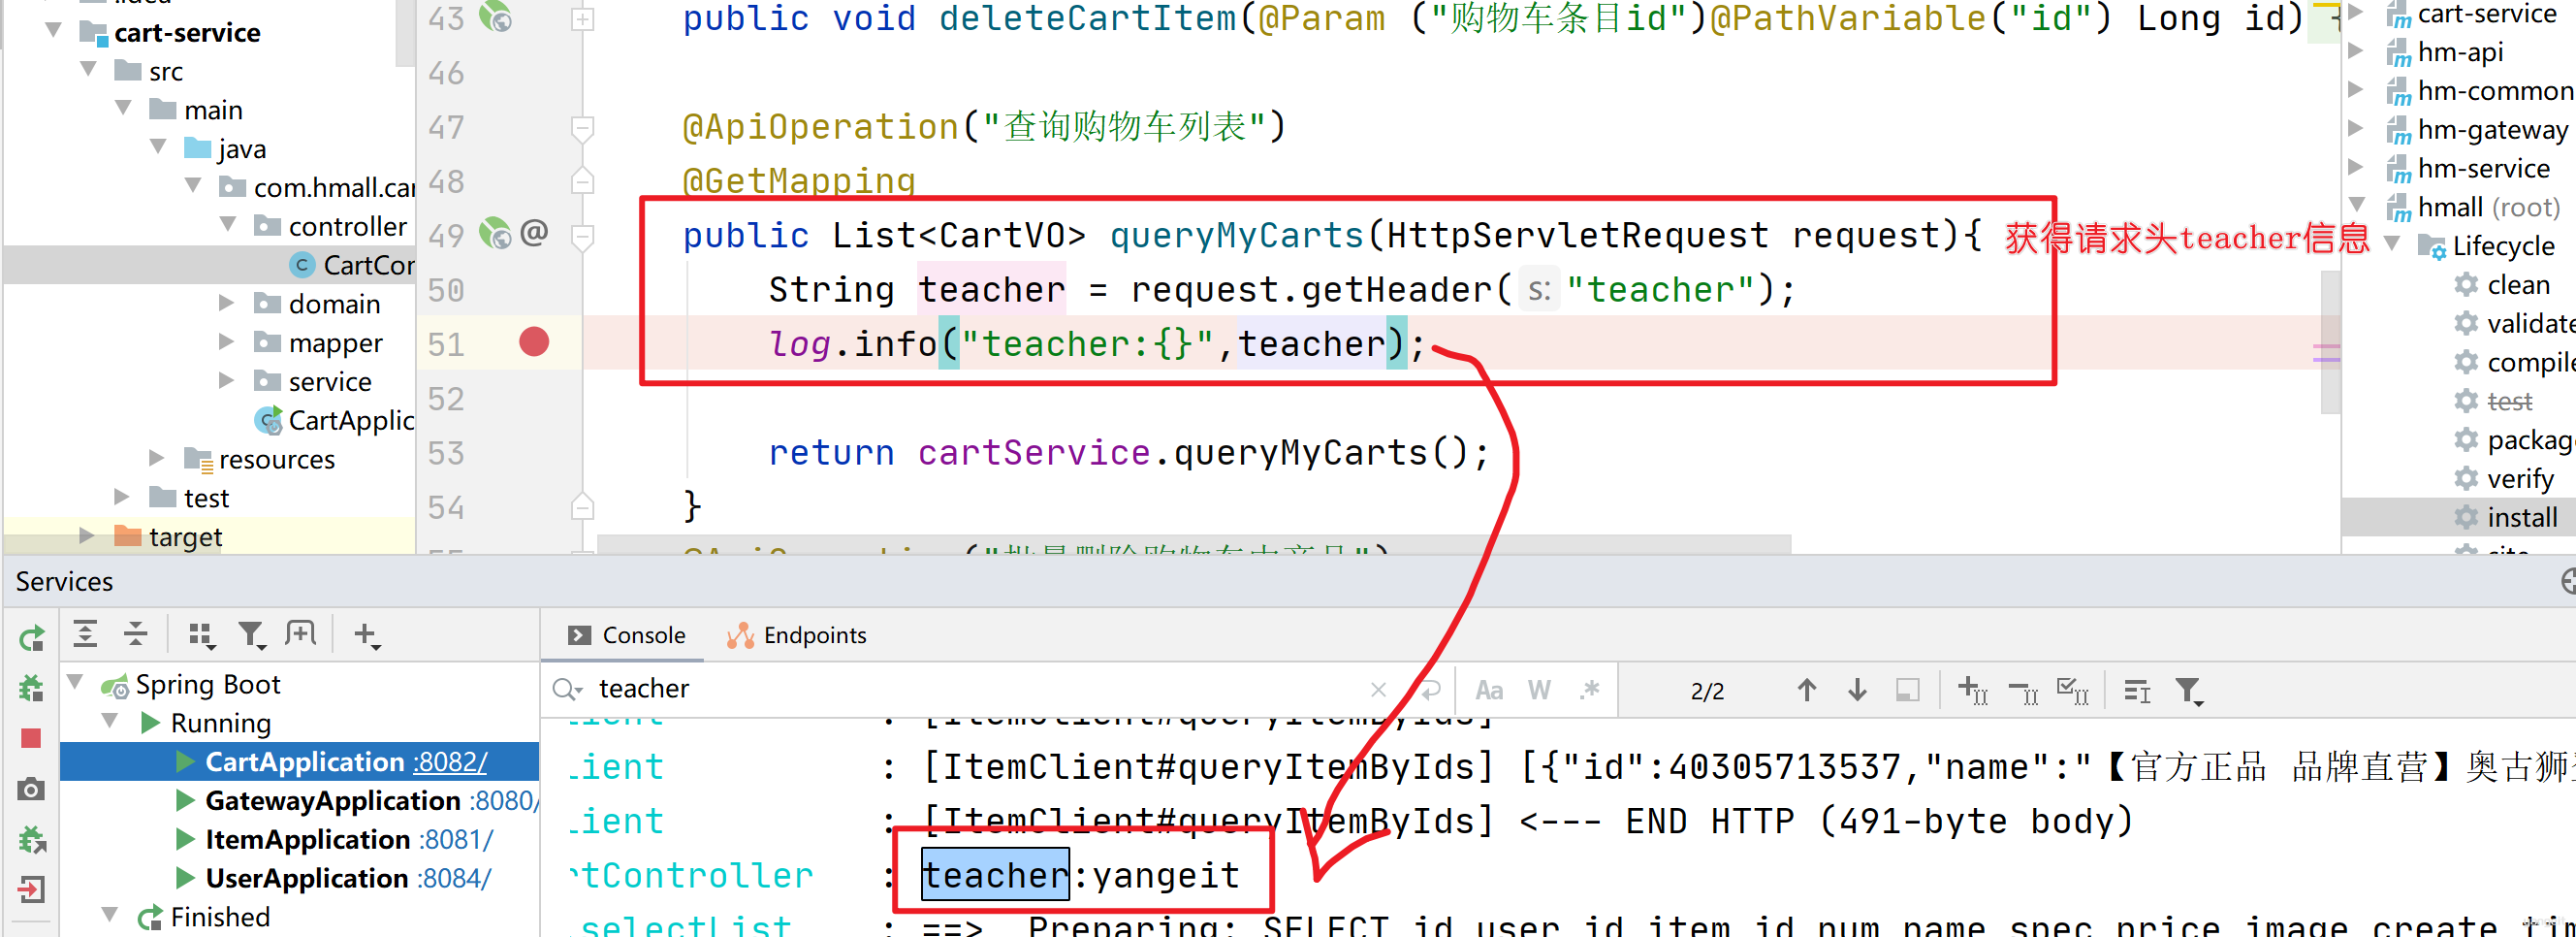Add selection for next occurrence
The image size is (2576, 937).
pyautogui.click(x=1972, y=690)
